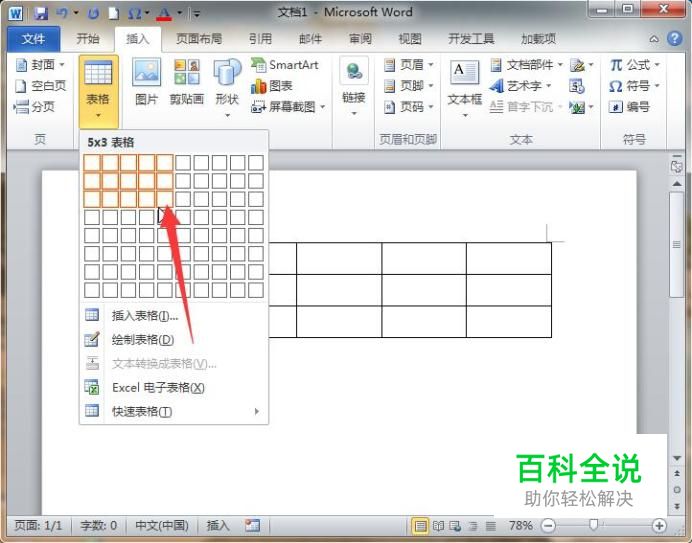692x543 pixels.
Task: Click the Omega symbol icon in quick access toolbar
Action: pyautogui.click(x=134, y=13)
